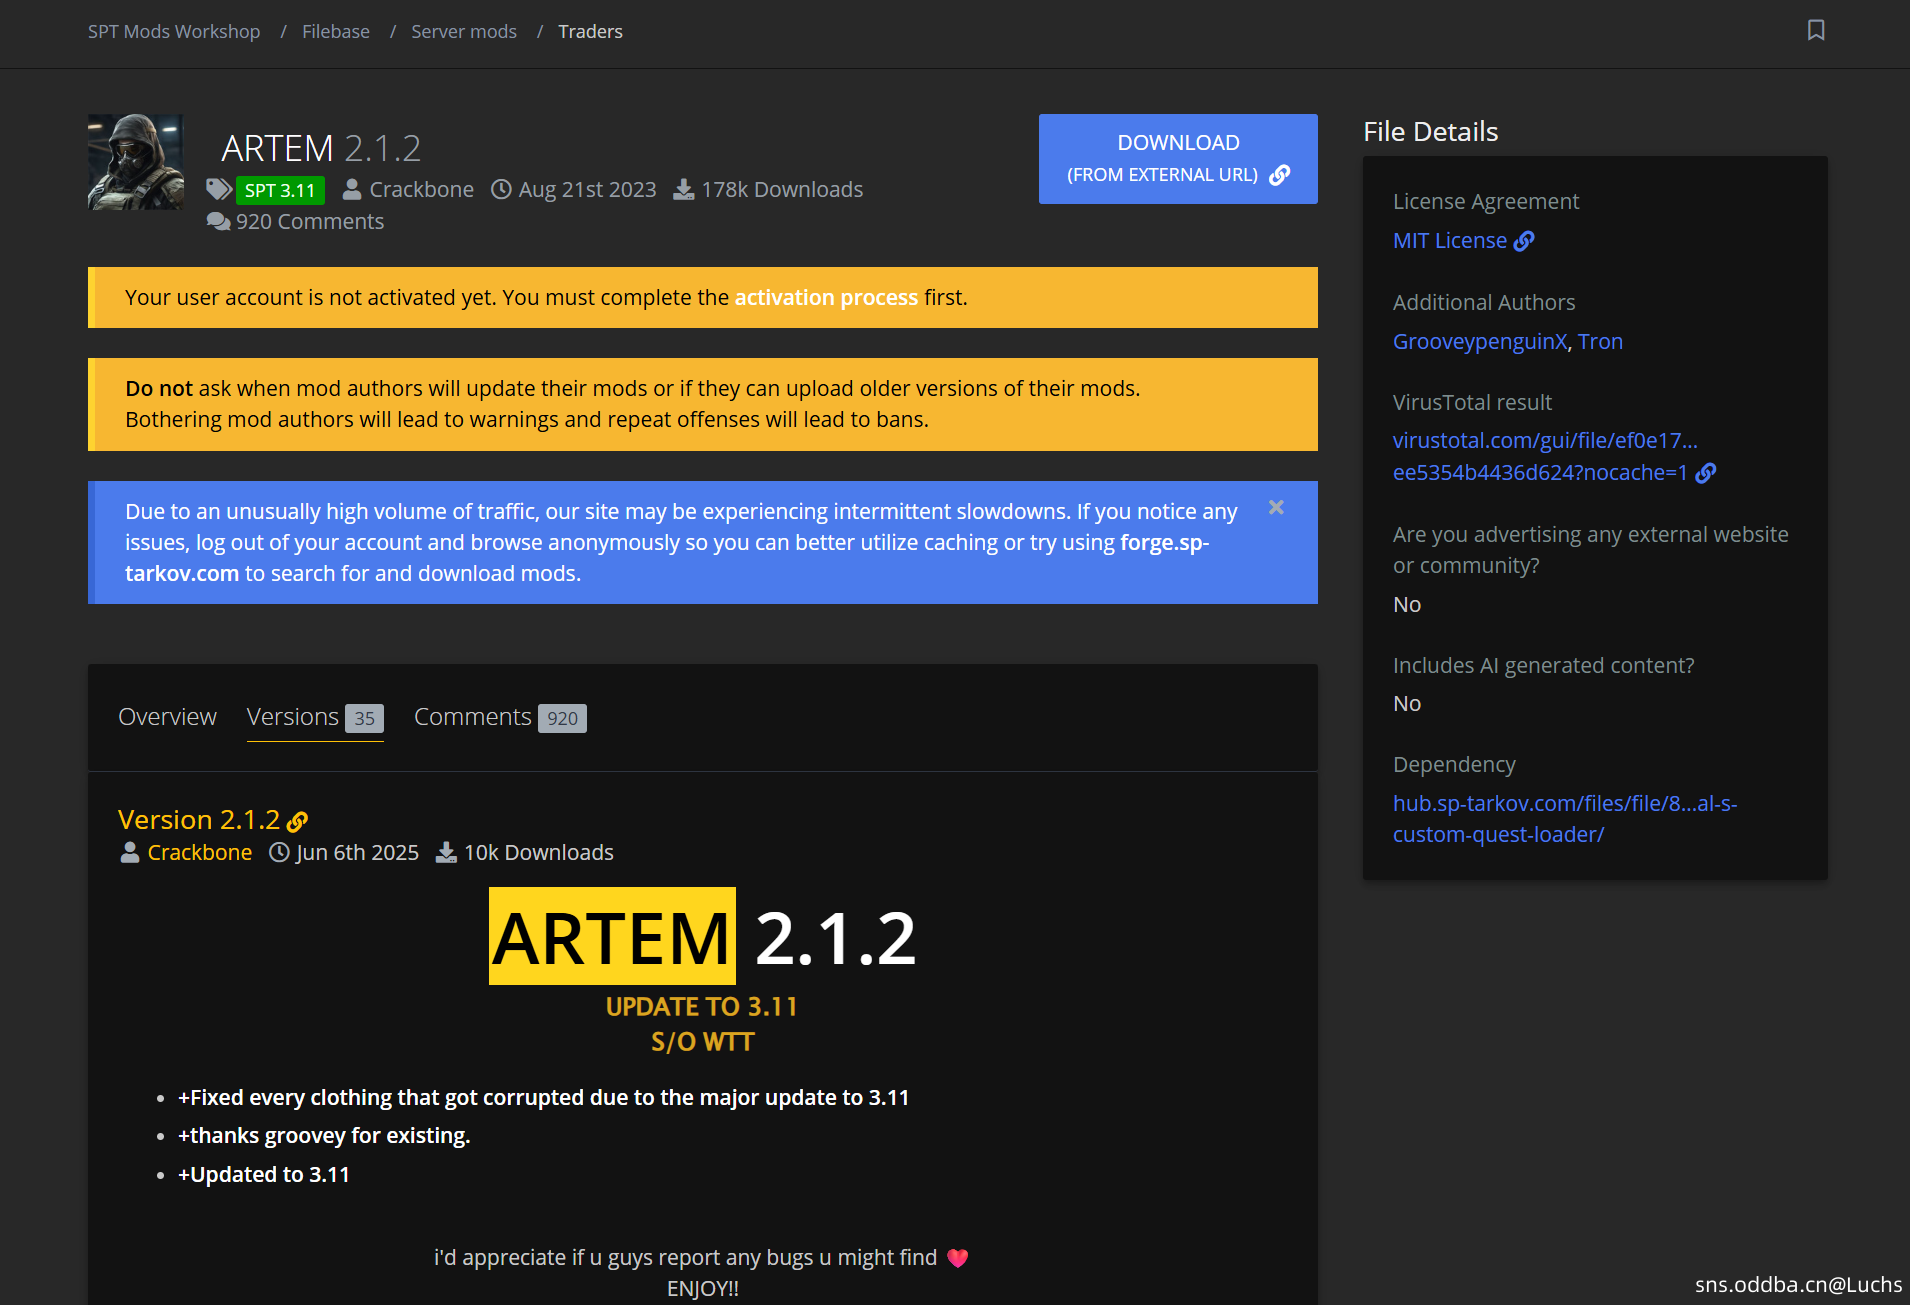Open the 920 Comments link in header
1910x1305 pixels.
pyautogui.click(x=310, y=221)
